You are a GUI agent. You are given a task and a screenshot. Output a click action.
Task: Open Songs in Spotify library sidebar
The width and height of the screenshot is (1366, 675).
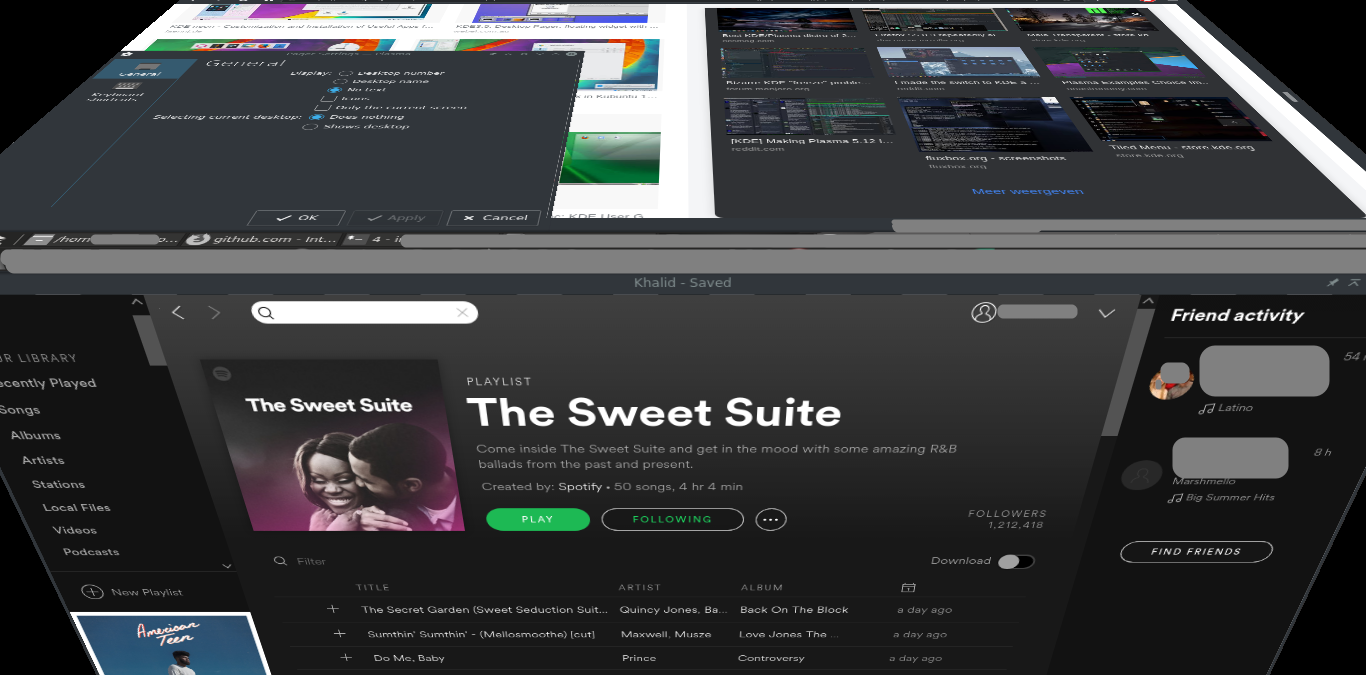coord(20,410)
